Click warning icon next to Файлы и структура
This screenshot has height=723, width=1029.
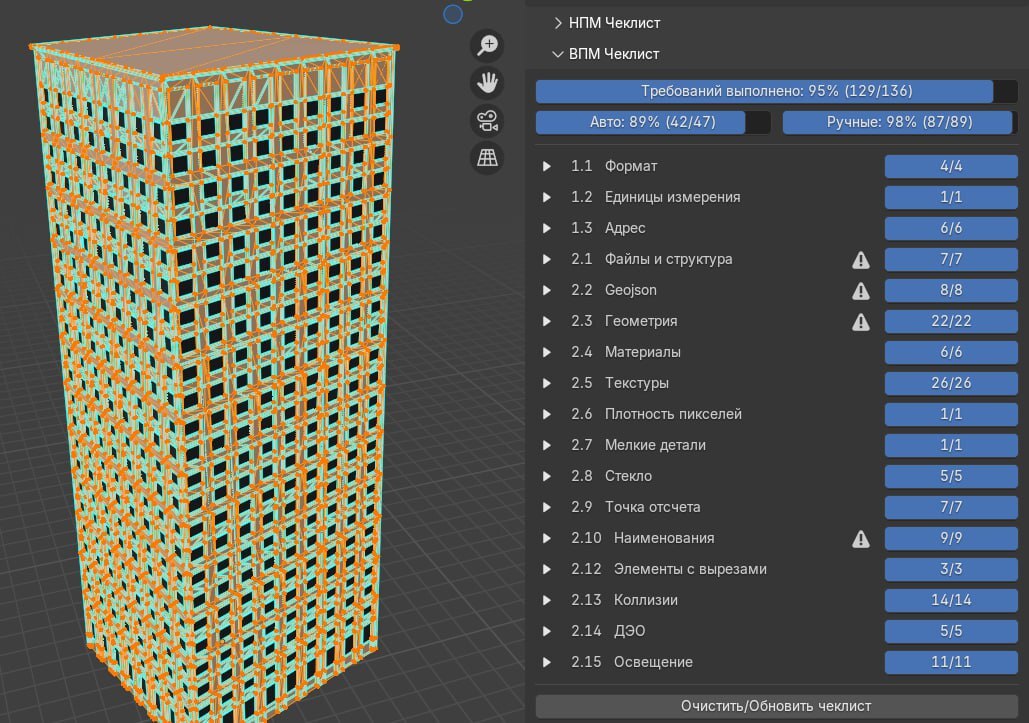pyautogui.click(x=861, y=260)
